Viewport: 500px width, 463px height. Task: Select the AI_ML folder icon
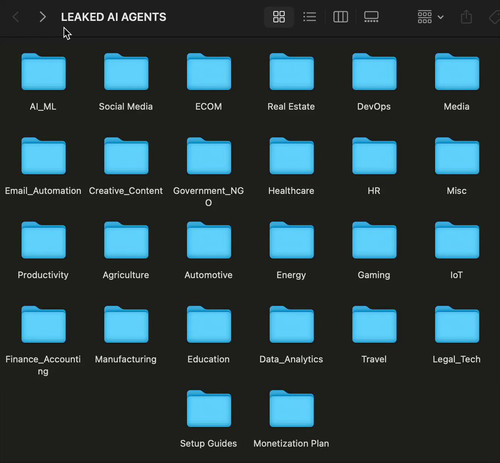coord(43,72)
